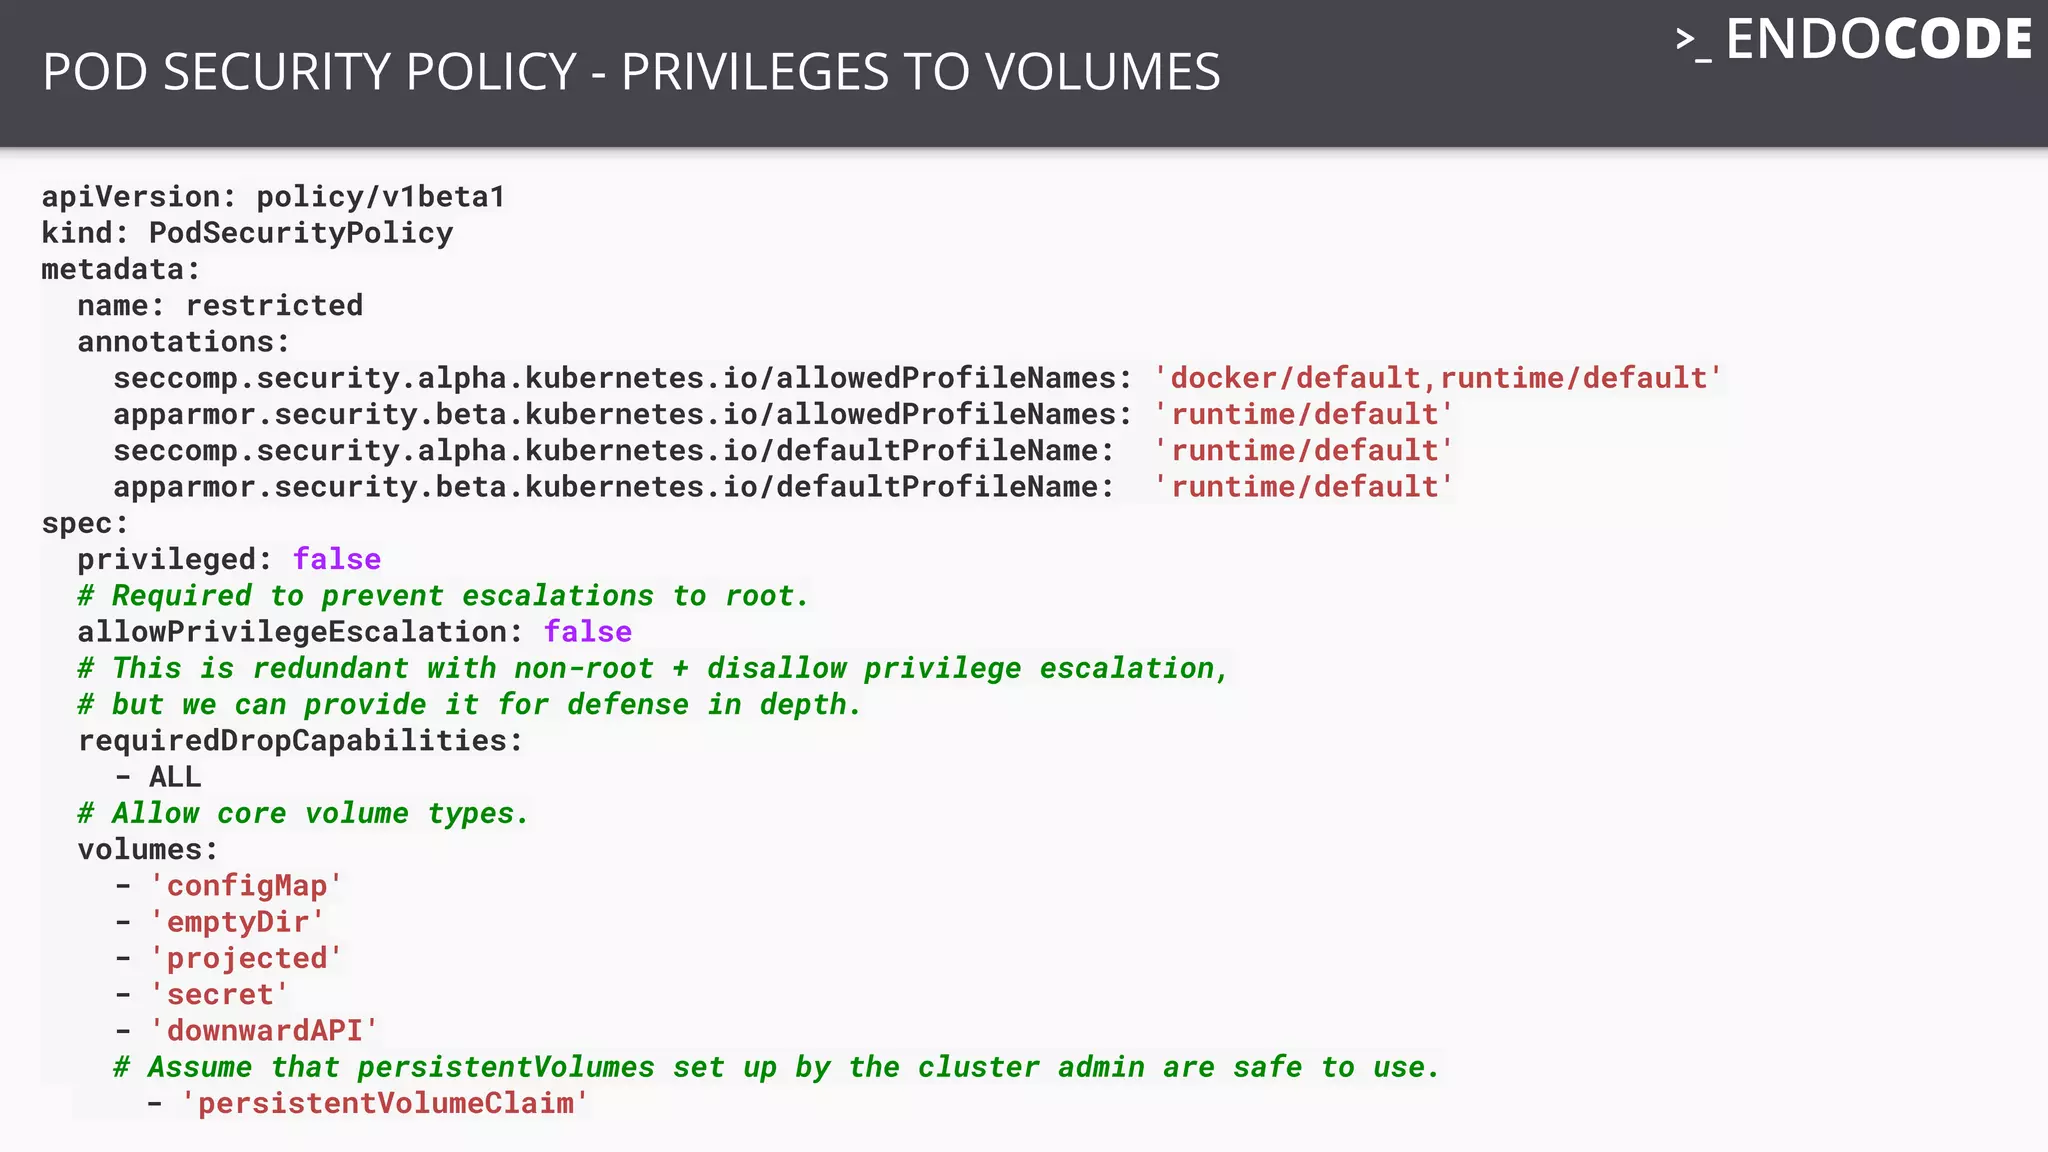Image resolution: width=2048 pixels, height=1152 pixels.
Task: Click the 'spec:' key
Action: [x=85, y=523]
